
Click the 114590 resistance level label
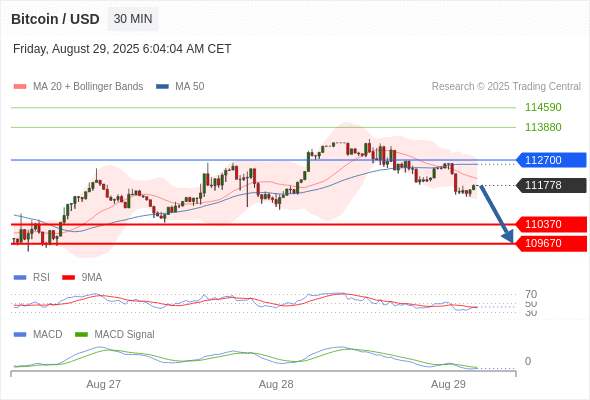click(x=543, y=107)
